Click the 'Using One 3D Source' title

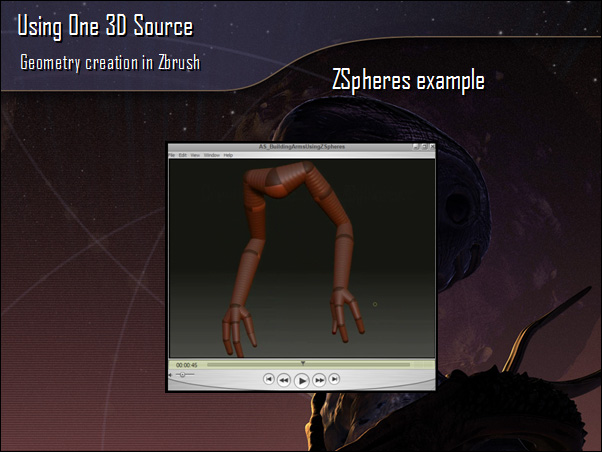click(x=105, y=26)
